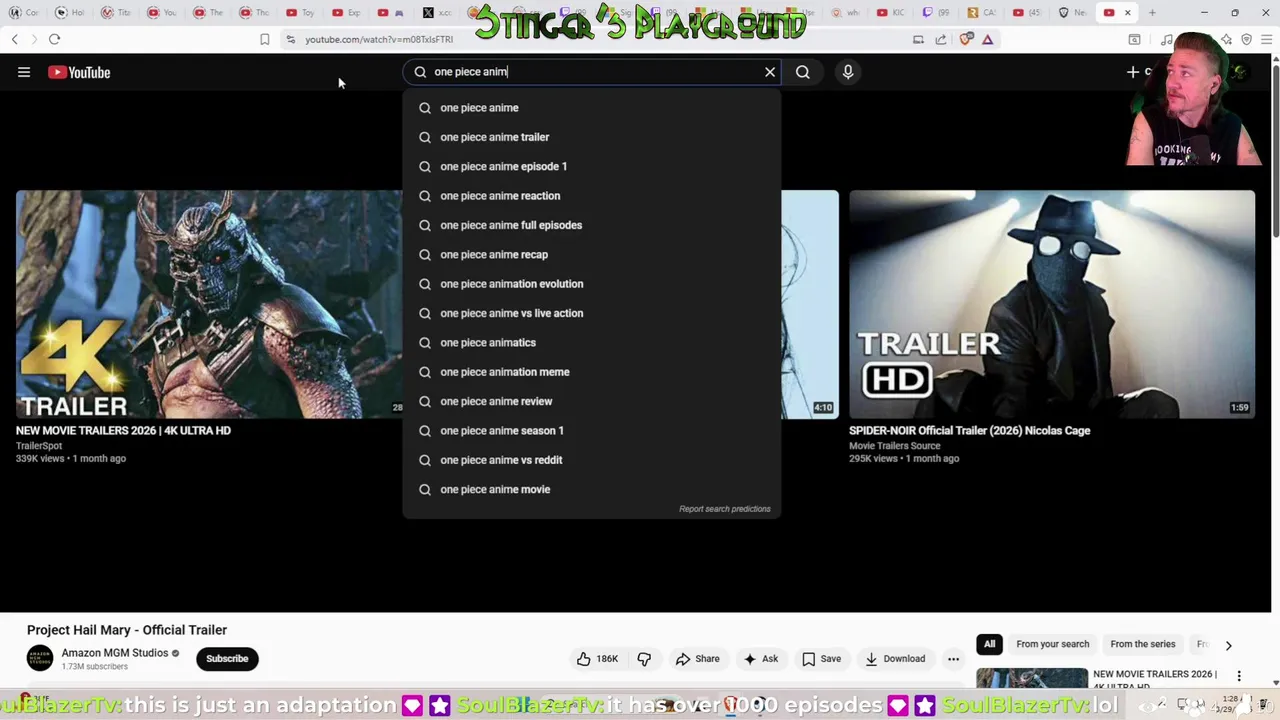Open 'NEW MOVIE TRAILERS 2026 | 4K ULTRA HD' title

[123, 431]
